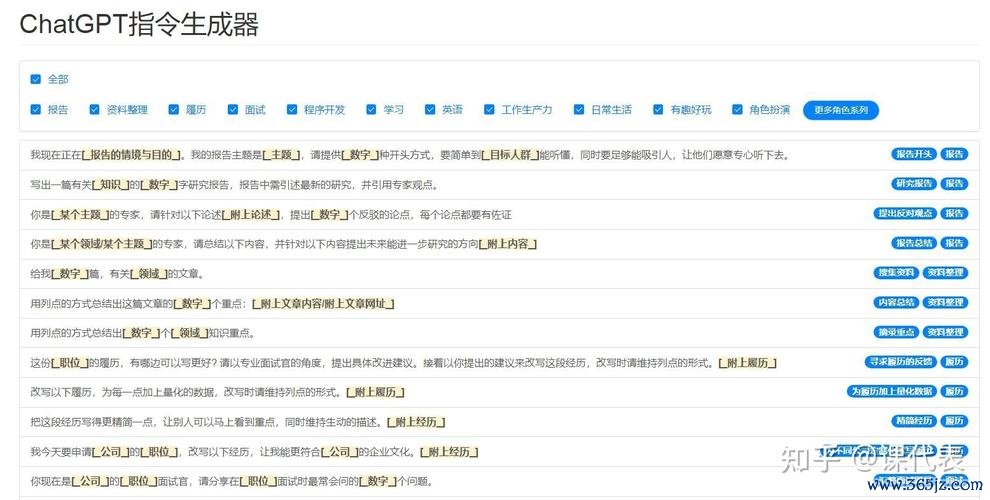Select the prompt starting 改写以下履历
This screenshot has height=500, width=990.
click(x=499, y=393)
